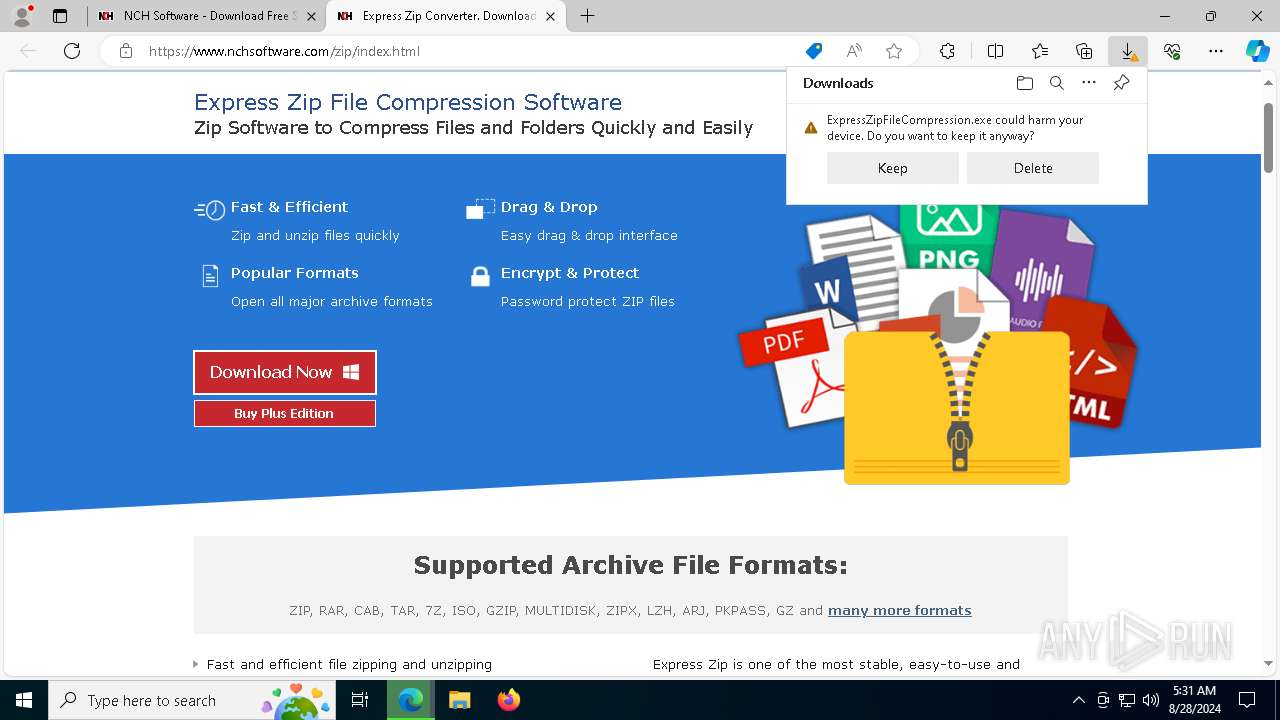Open the Collections icon

tap(1084, 51)
